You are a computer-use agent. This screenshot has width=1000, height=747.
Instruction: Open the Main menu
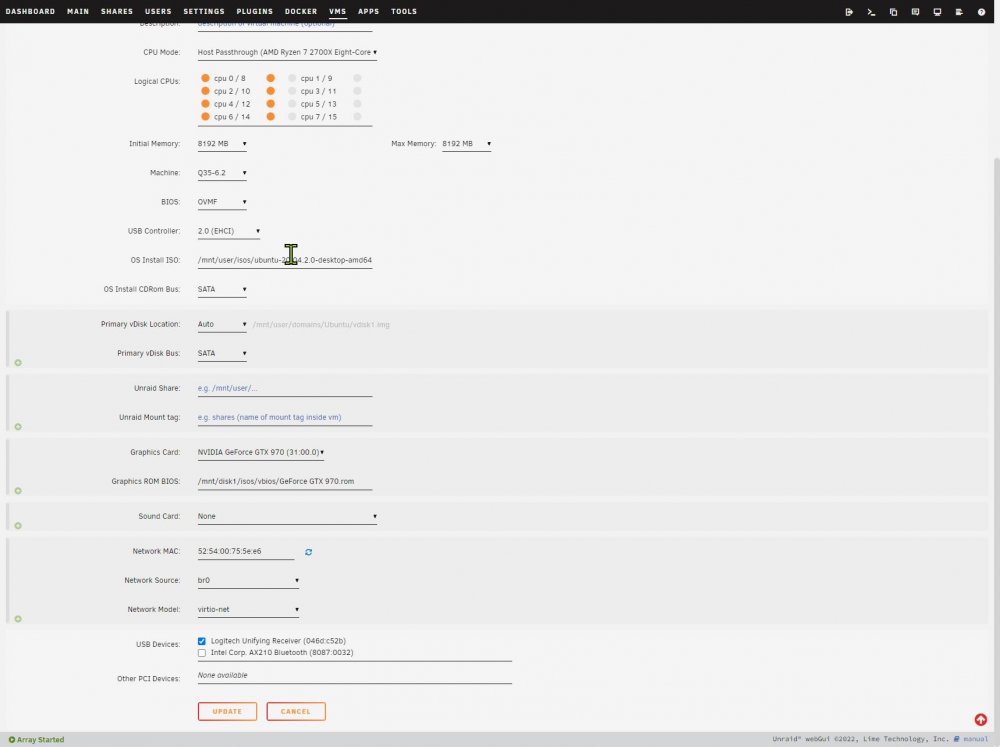pyautogui.click(x=78, y=11)
